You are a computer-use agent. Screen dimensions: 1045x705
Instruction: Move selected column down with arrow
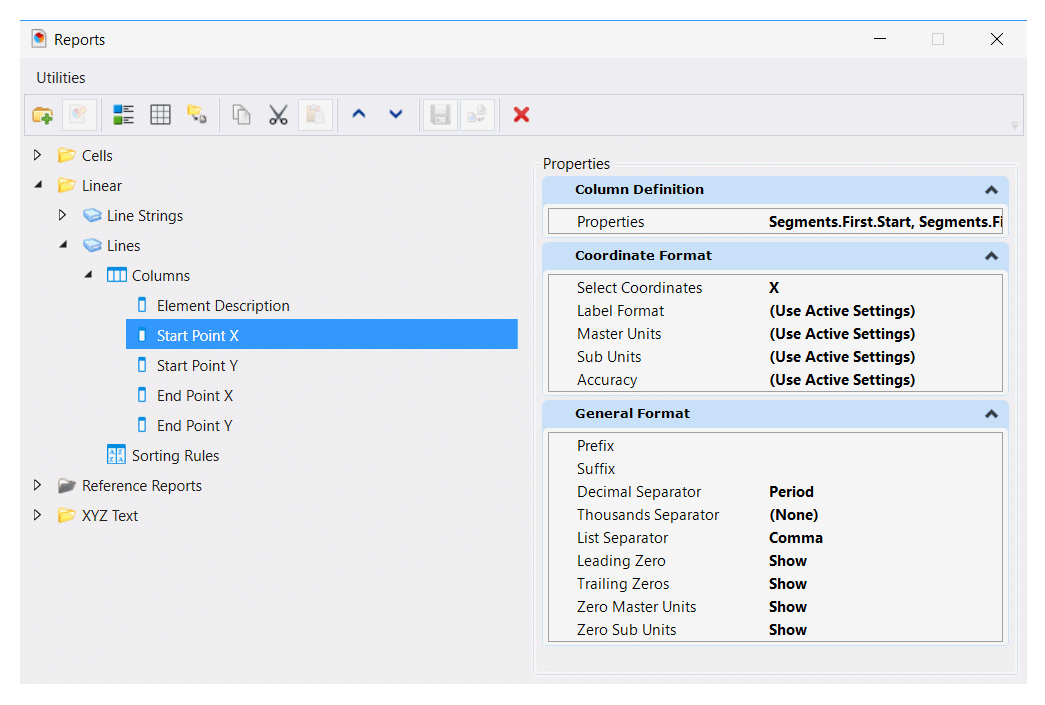[396, 115]
